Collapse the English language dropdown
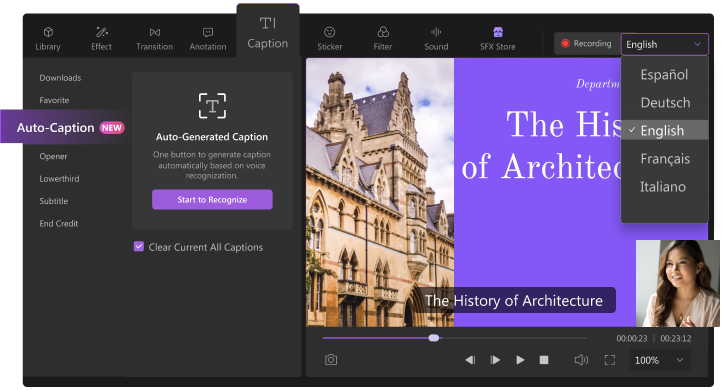This screenshot has width=723, height=390. (664, 44)
